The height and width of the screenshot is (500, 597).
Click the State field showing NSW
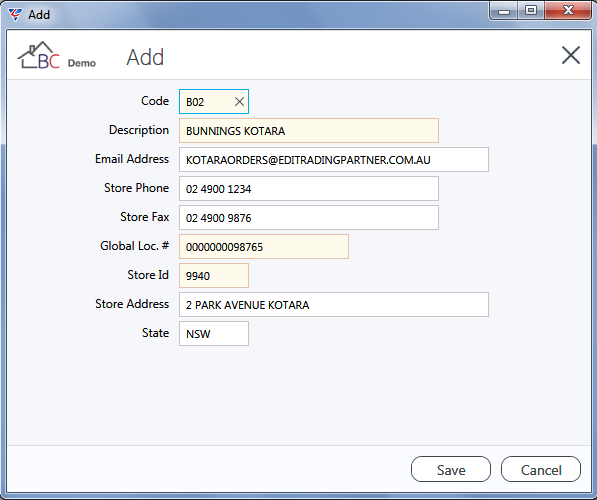point(214,333)
